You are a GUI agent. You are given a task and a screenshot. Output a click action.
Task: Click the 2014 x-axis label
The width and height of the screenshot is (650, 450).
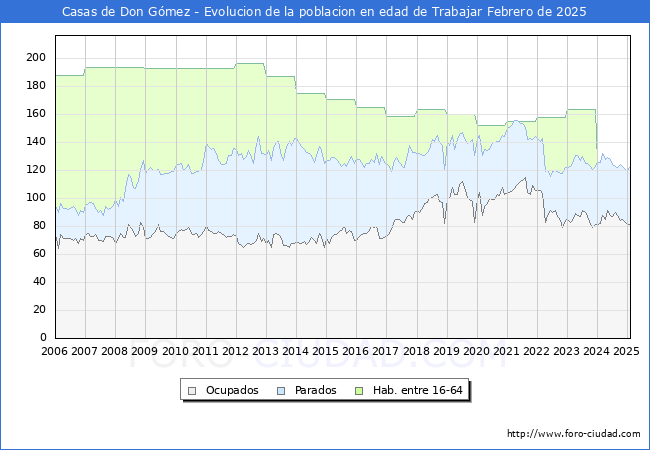[295, 351]
